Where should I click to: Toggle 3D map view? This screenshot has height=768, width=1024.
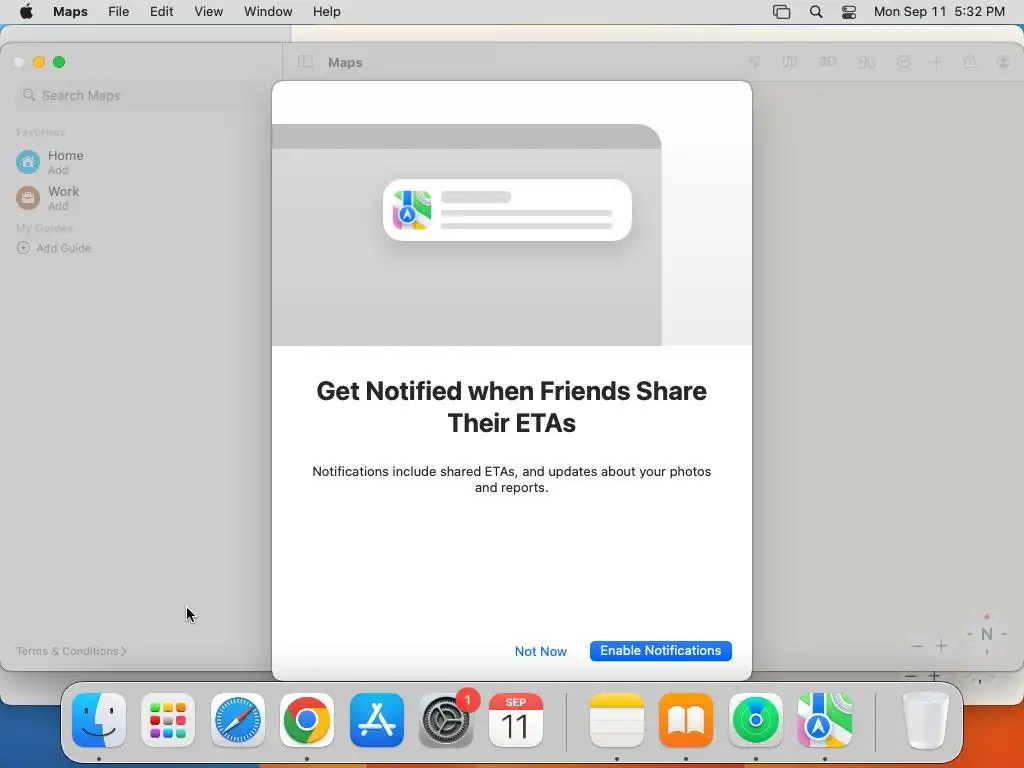(x=827, y=62)
